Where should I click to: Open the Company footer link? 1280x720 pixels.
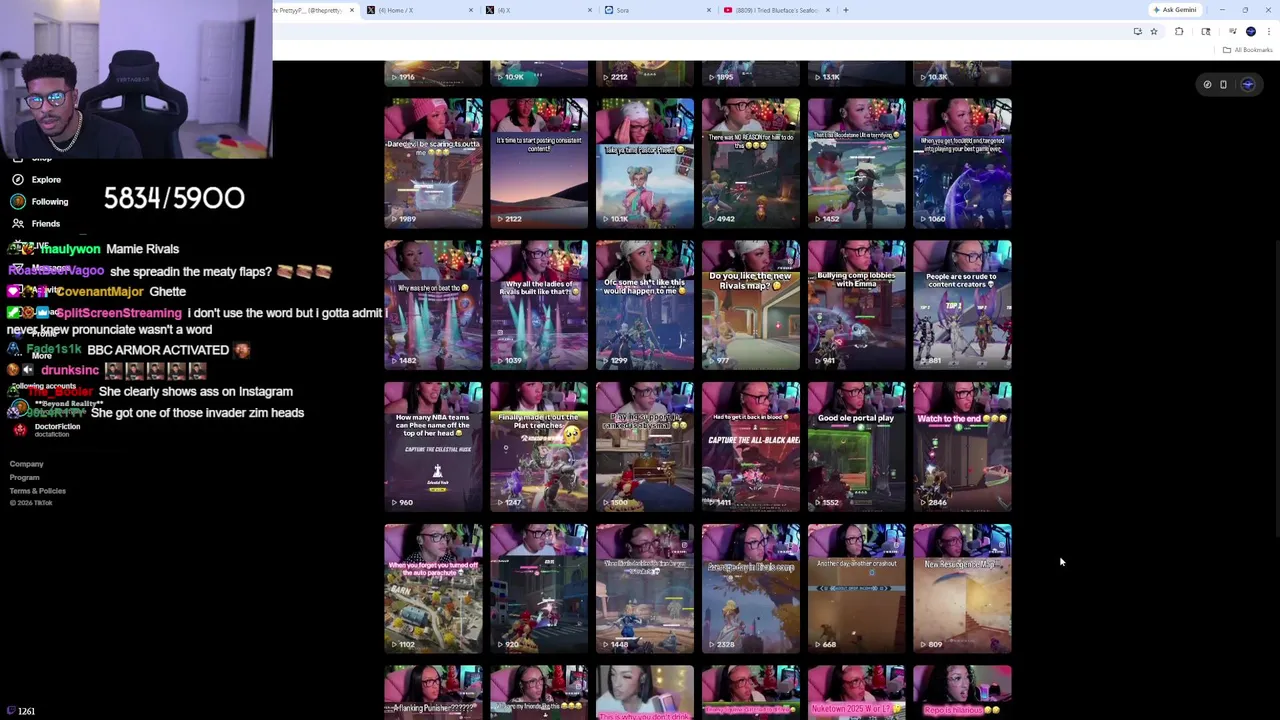click(27, 464)
